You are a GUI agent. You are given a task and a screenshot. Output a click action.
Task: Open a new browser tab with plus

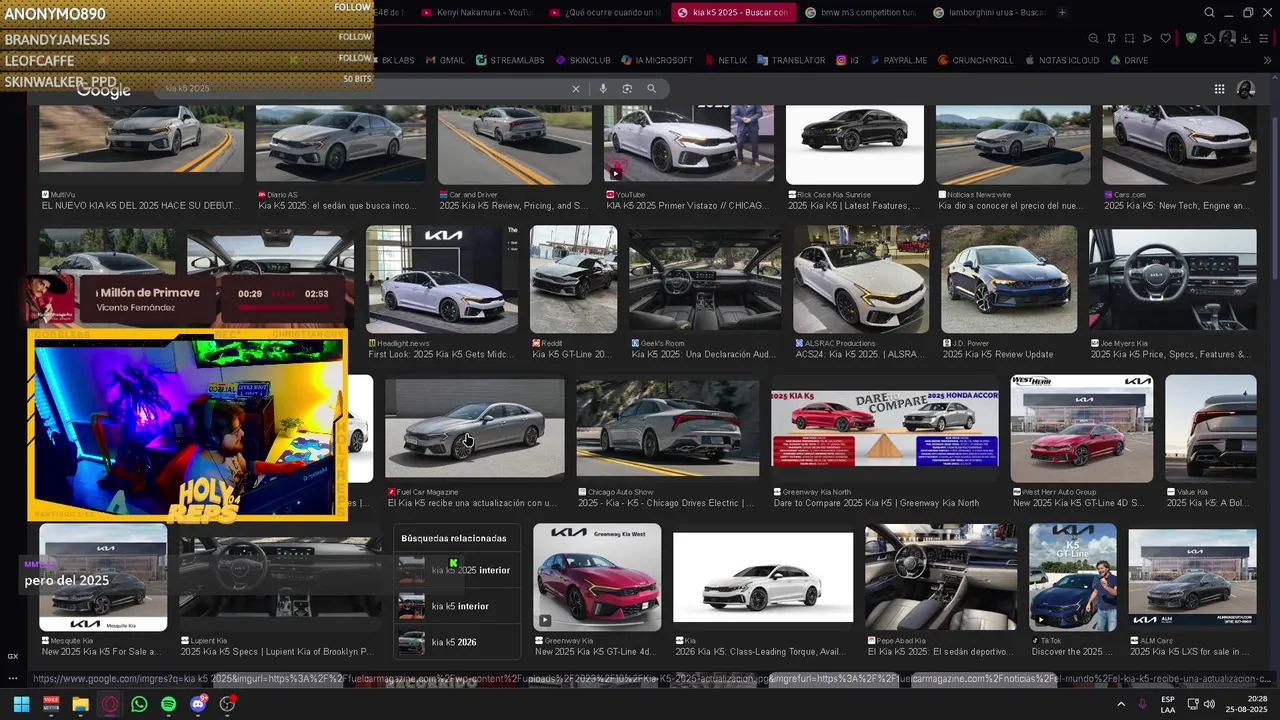tap(1062, 12)
